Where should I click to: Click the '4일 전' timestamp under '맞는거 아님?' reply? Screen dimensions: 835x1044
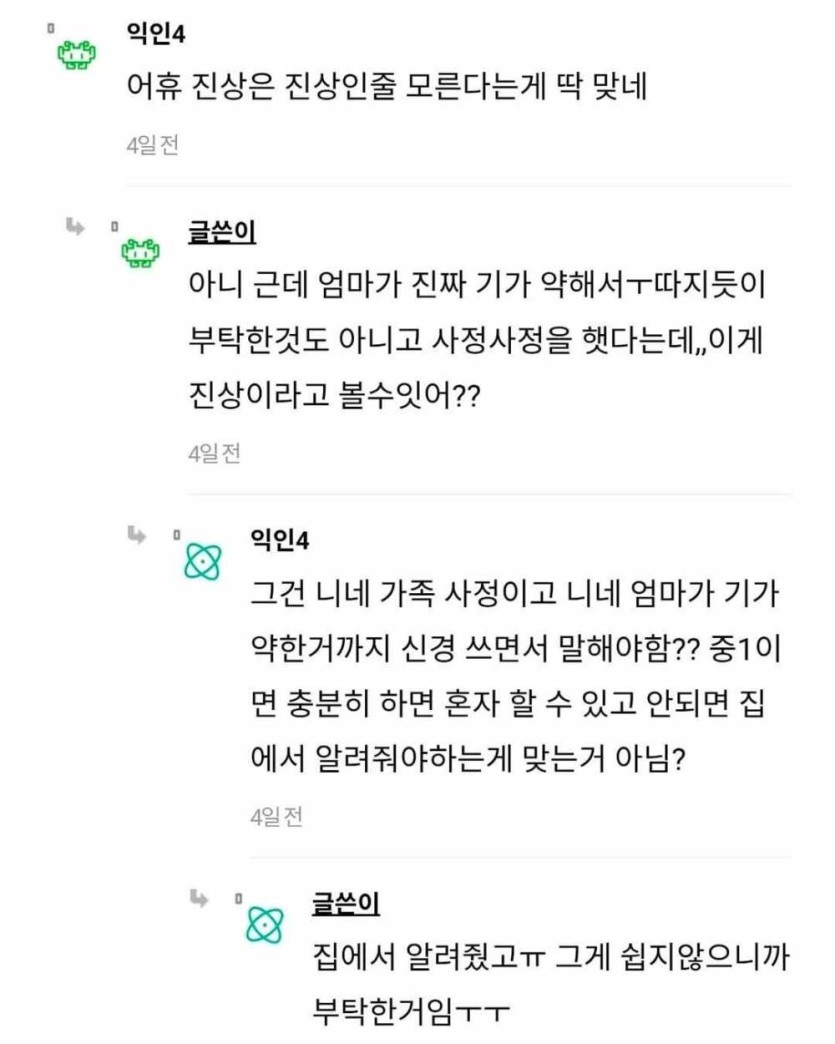coord(276,816)
